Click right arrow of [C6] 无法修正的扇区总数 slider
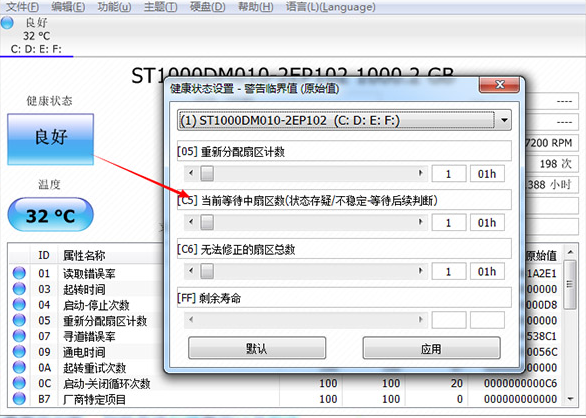The height and width of the screenshot is (418, 586). (x=420, y=271)
